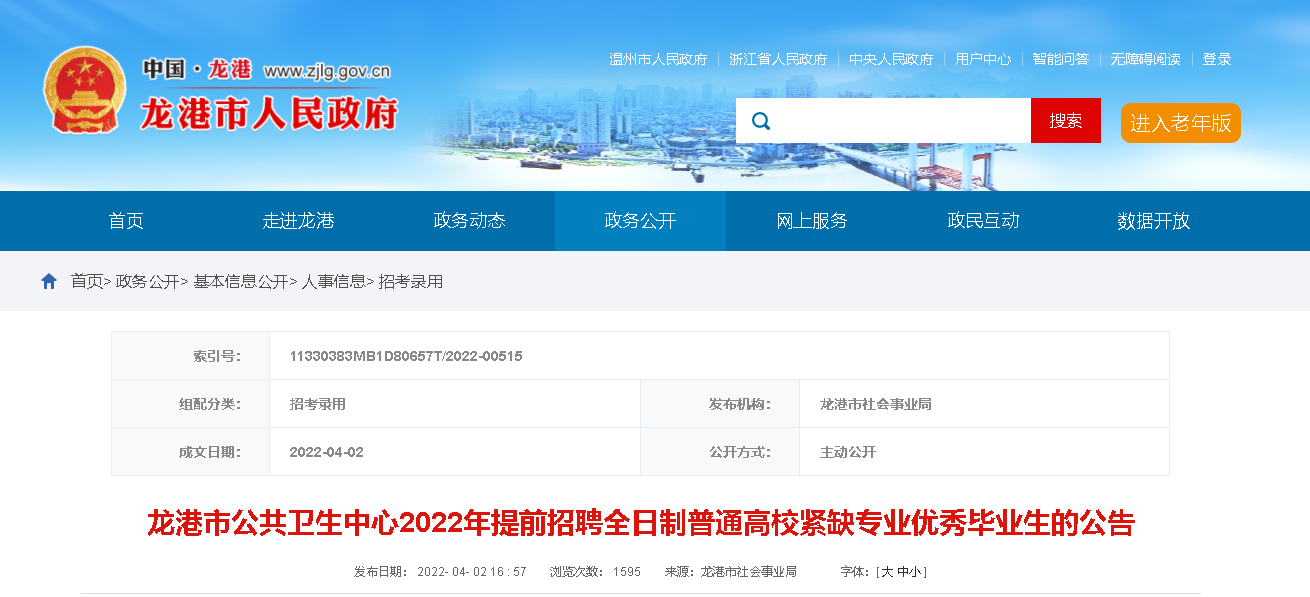This screenshot has width=1310, height=597.
Task: Click 智能问答 in the top bar
Action: (x=1061, y=59)
